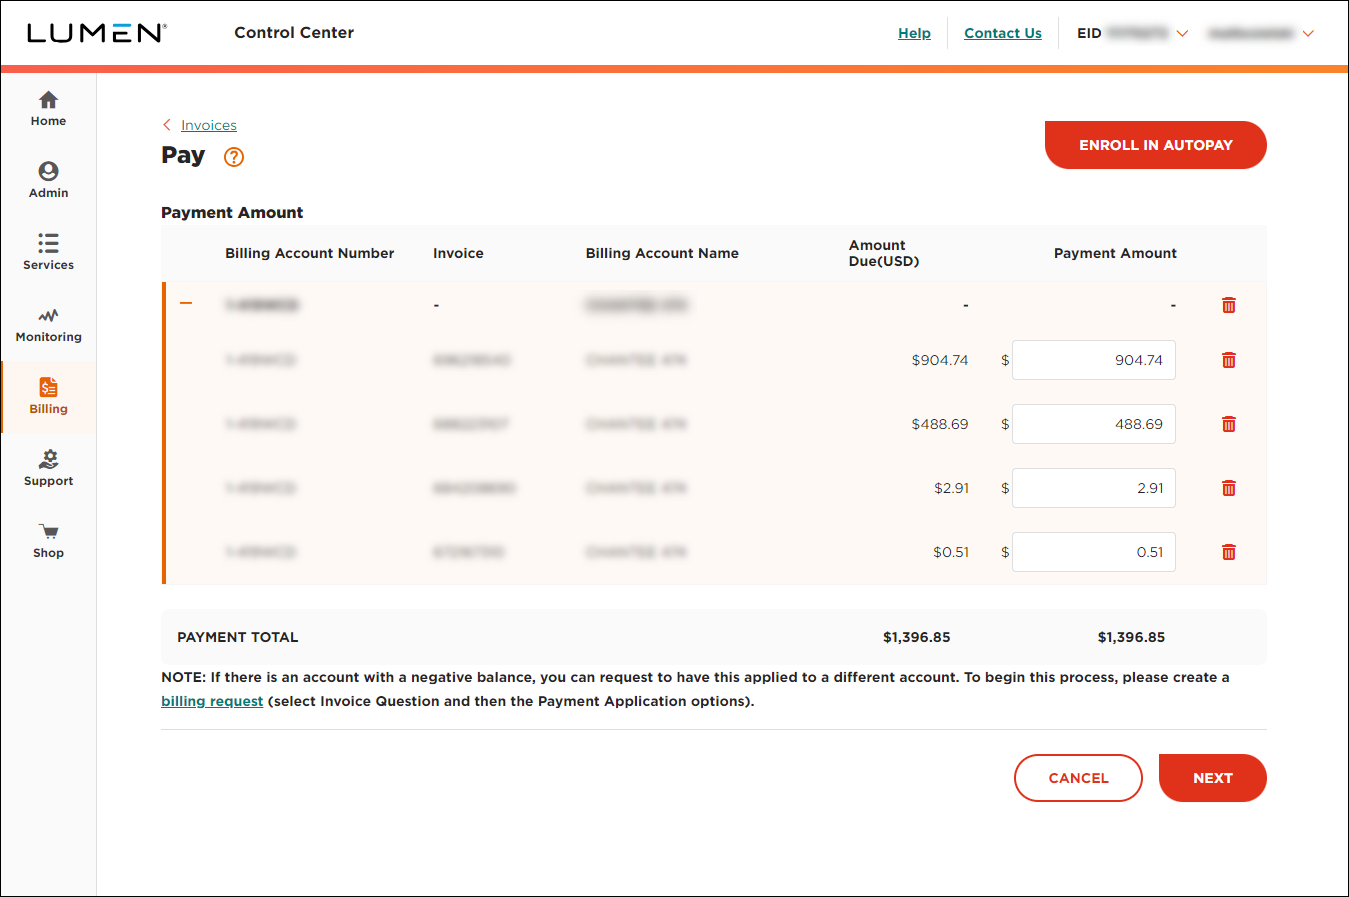The image size is (1349, 897).
Task: Edit the 0.51 payment amount field
Action: [1094, 552]
